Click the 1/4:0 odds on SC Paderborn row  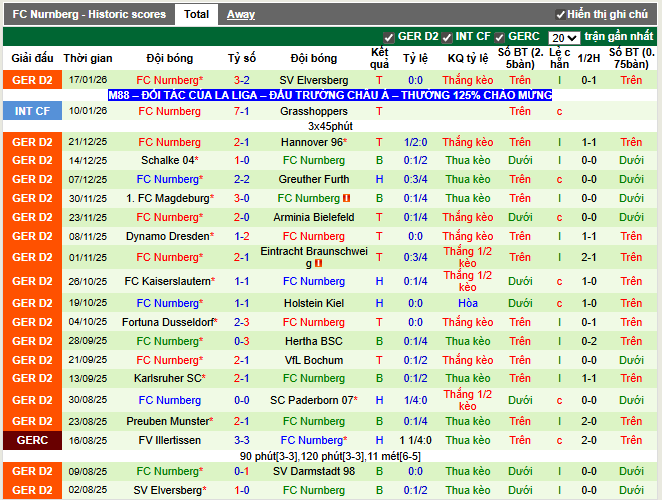(x=415, y=400)
